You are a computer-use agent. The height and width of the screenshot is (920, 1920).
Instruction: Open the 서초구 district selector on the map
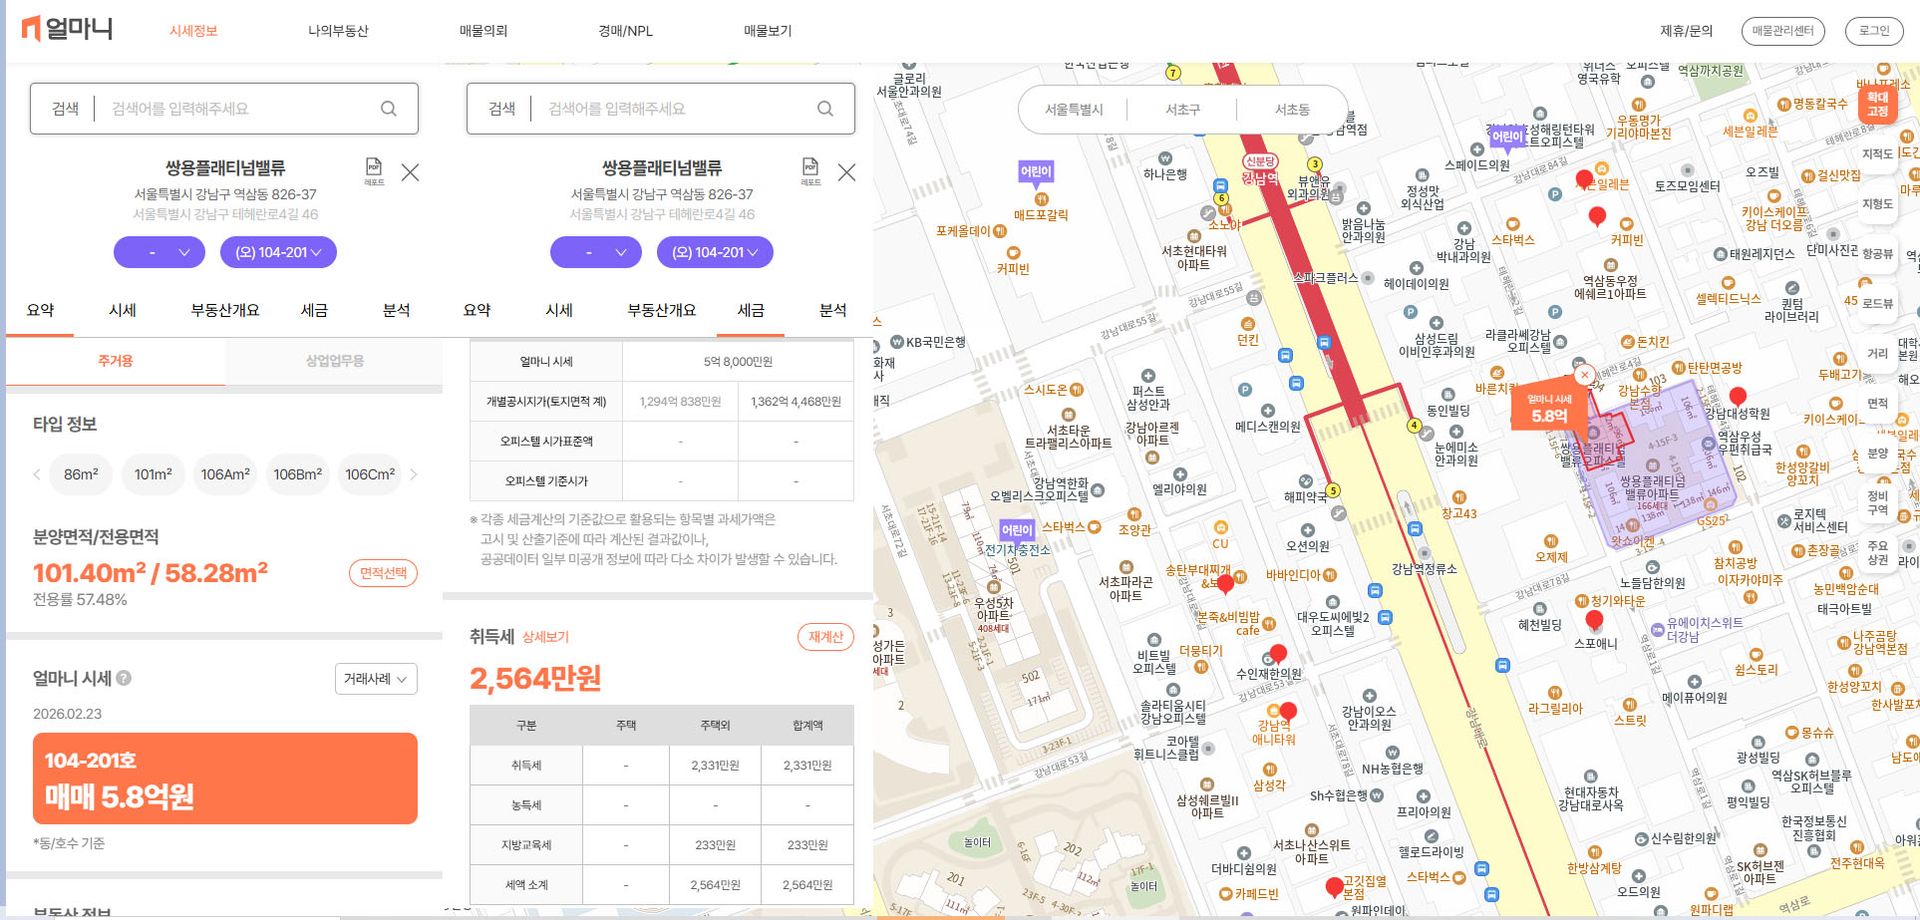[1182, 110]
